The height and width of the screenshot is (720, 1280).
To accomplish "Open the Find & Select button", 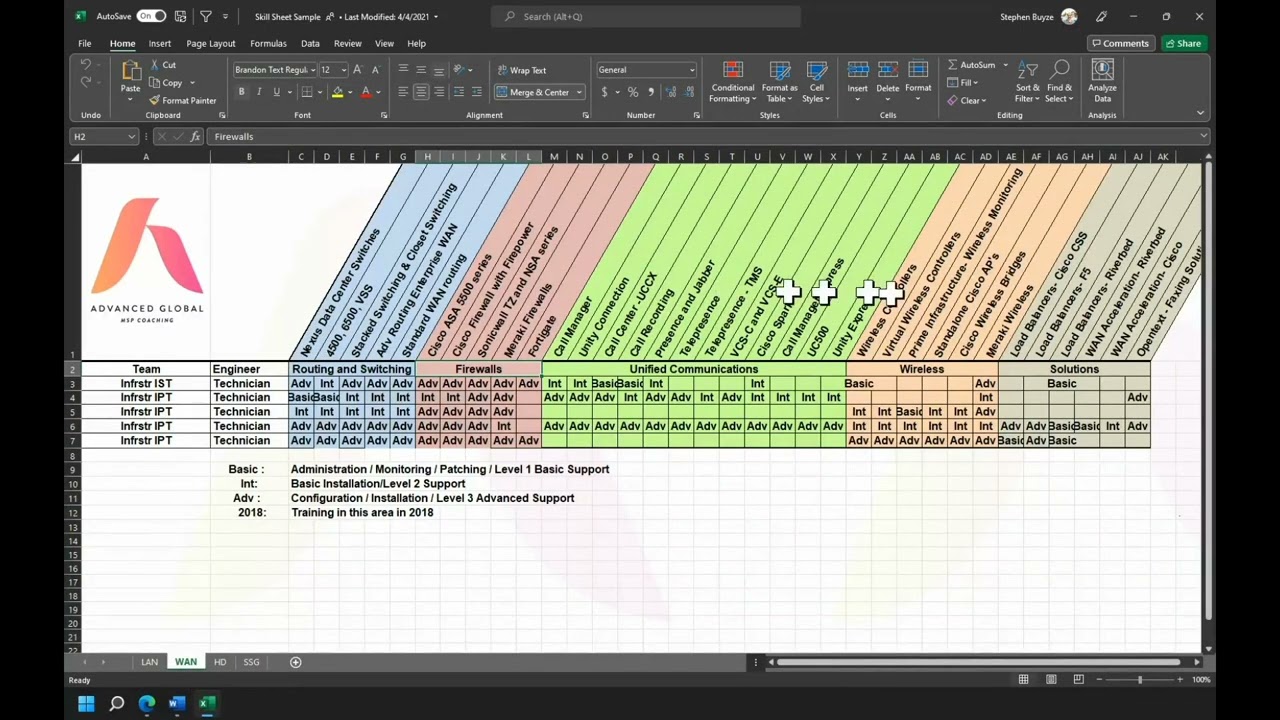I will click(x=1060, y=82).
